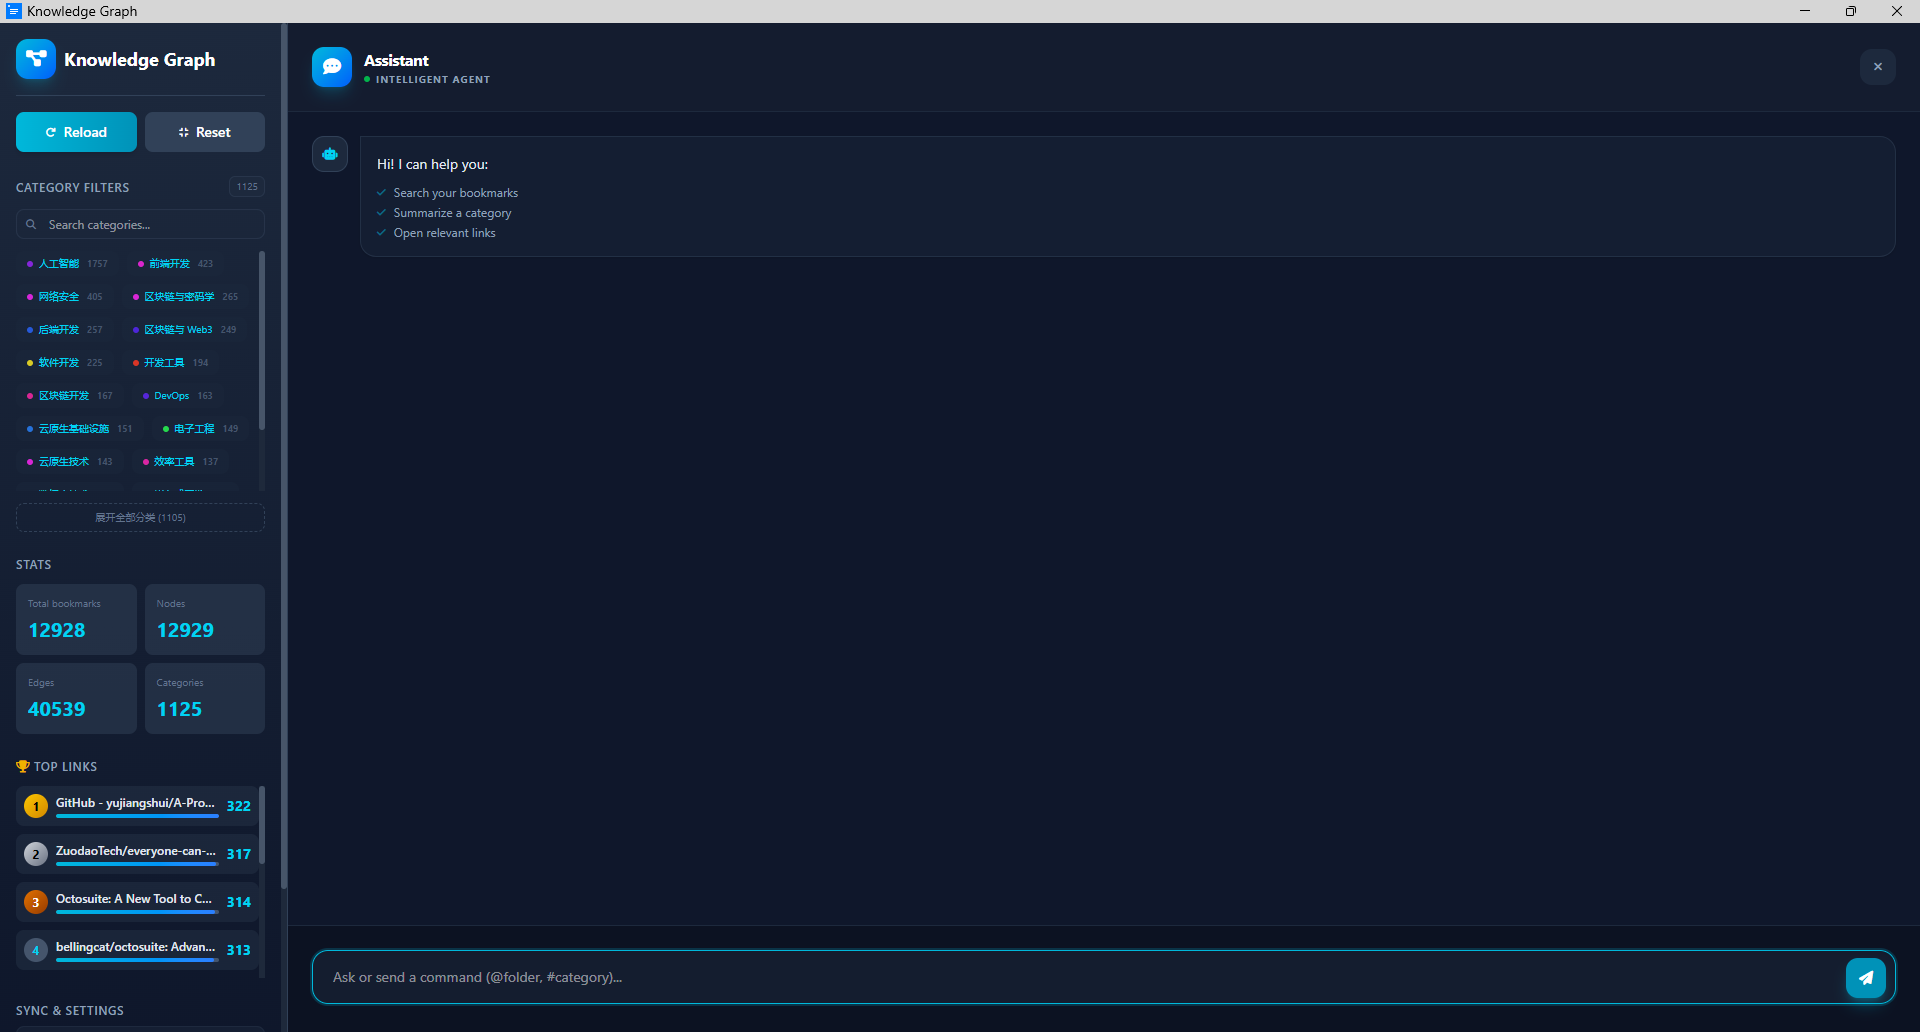
Task: Click the score 313 on fourth top link
Action: (x=238, y=950)
